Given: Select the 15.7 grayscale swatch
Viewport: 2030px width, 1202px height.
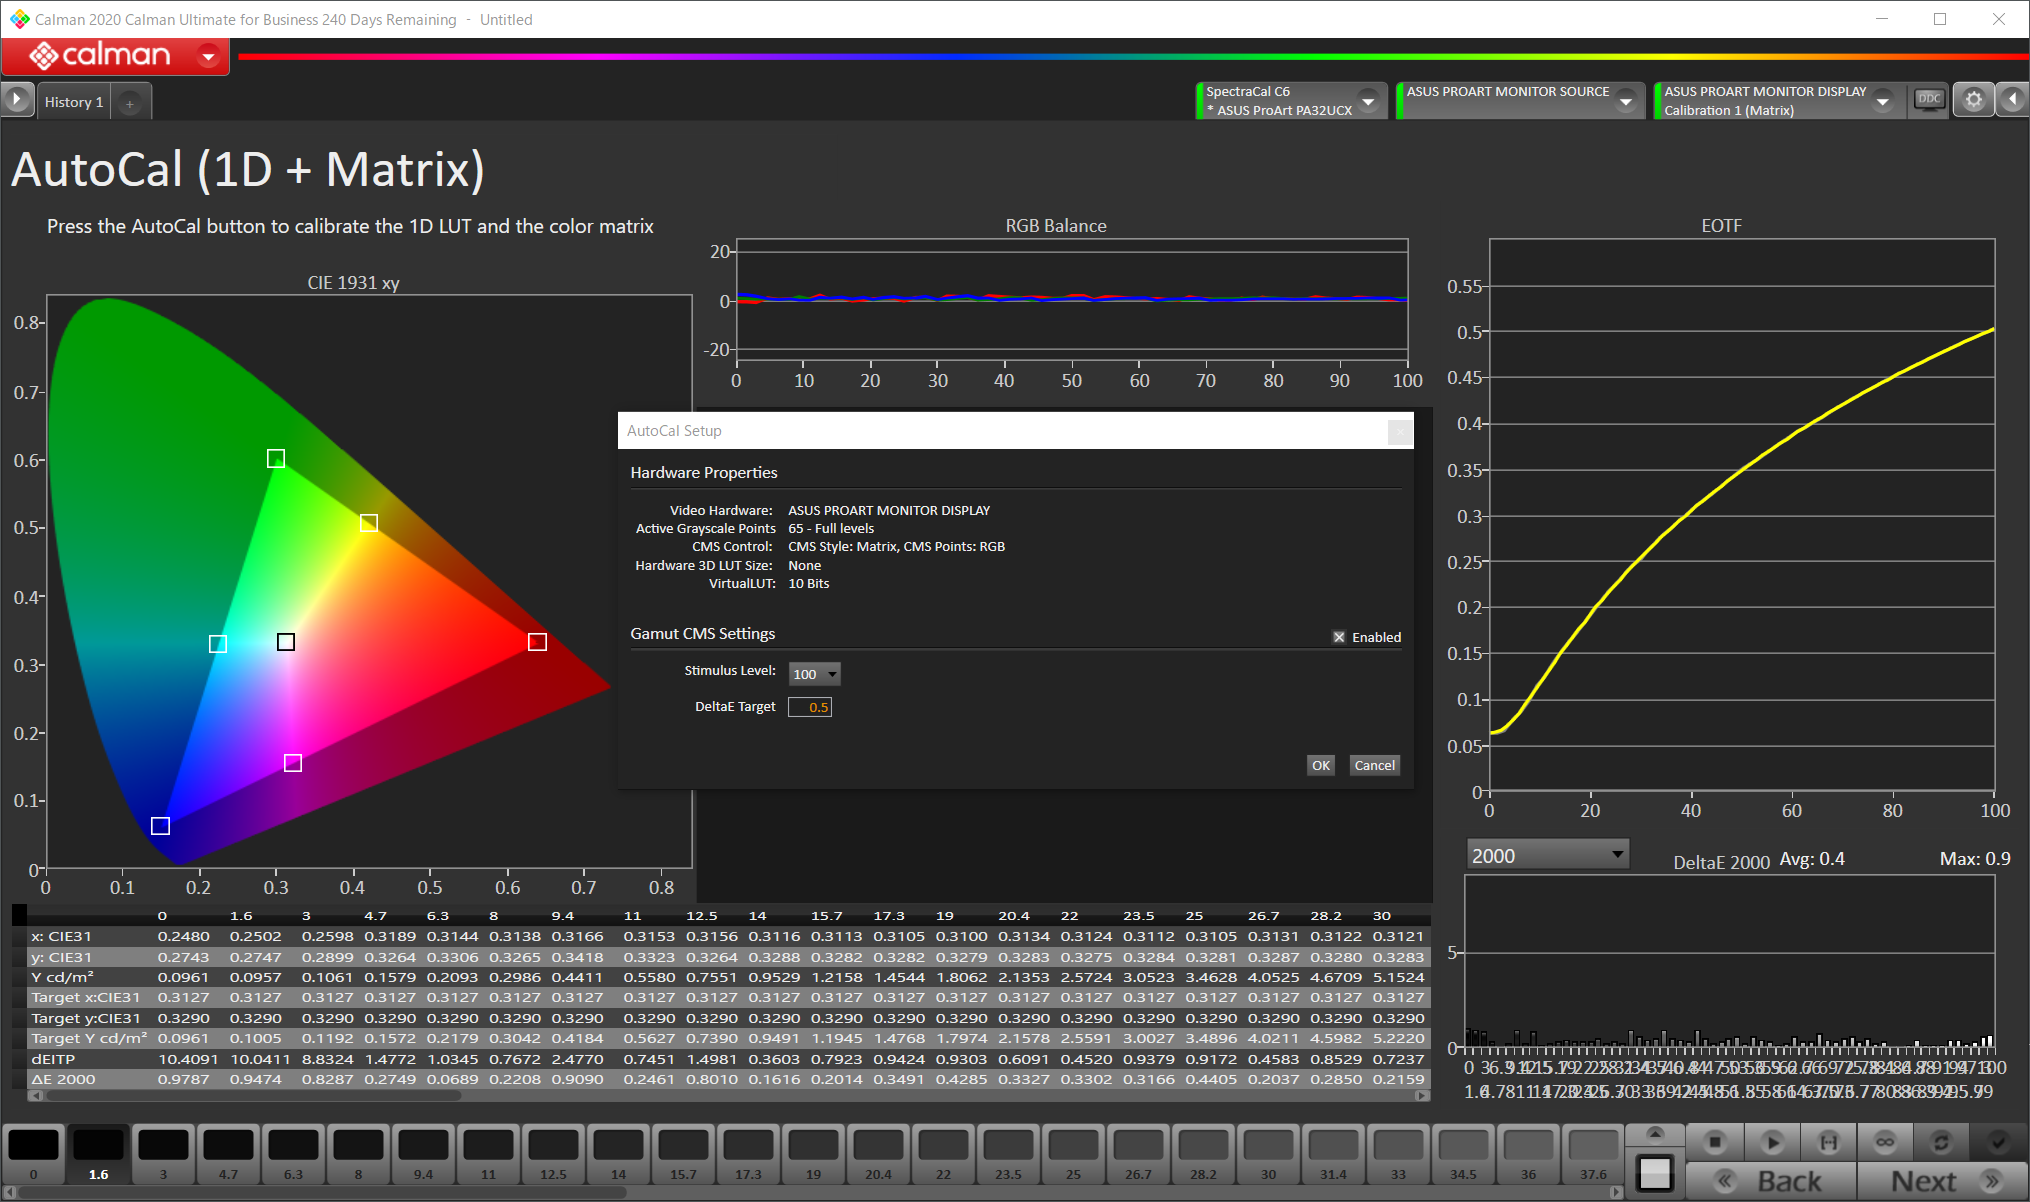Looking at the screenshot, I should tap(683, 1155).
